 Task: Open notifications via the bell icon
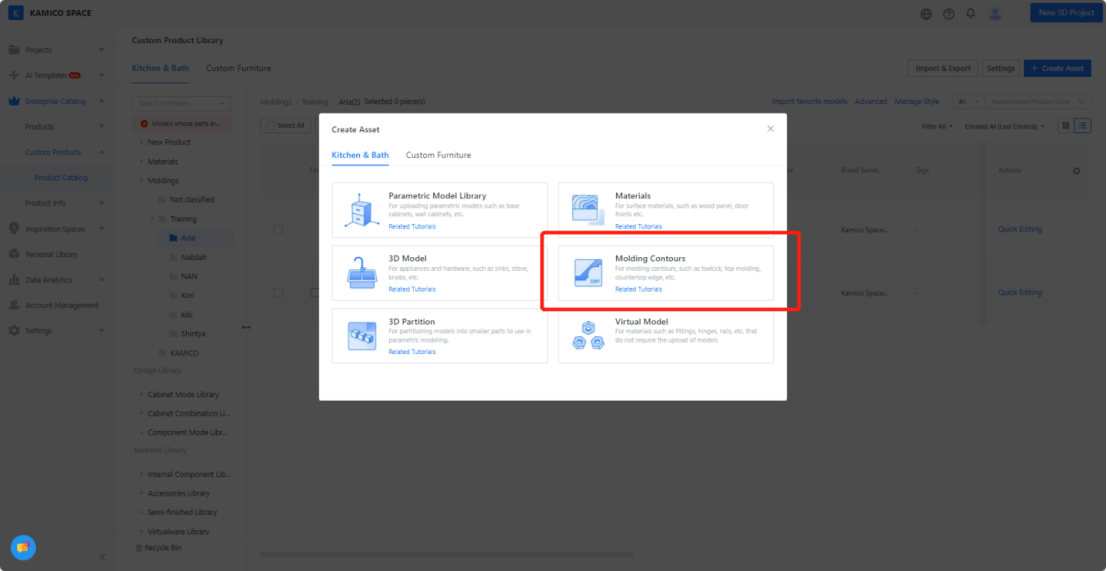pyautogui.click(x=970, y=14)
